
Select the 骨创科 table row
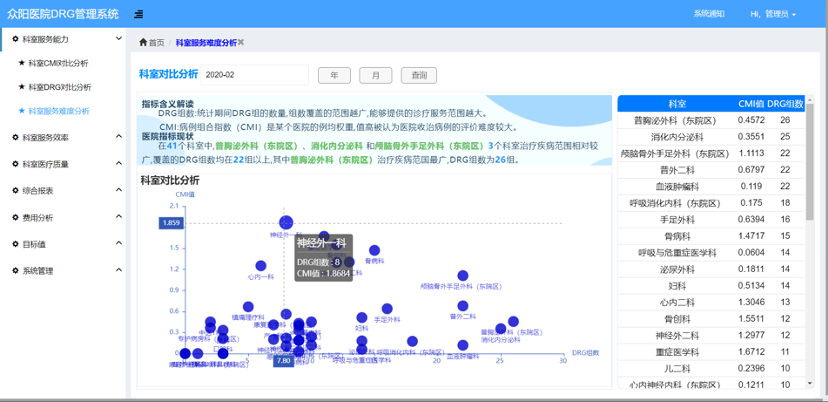coord(711,319)
